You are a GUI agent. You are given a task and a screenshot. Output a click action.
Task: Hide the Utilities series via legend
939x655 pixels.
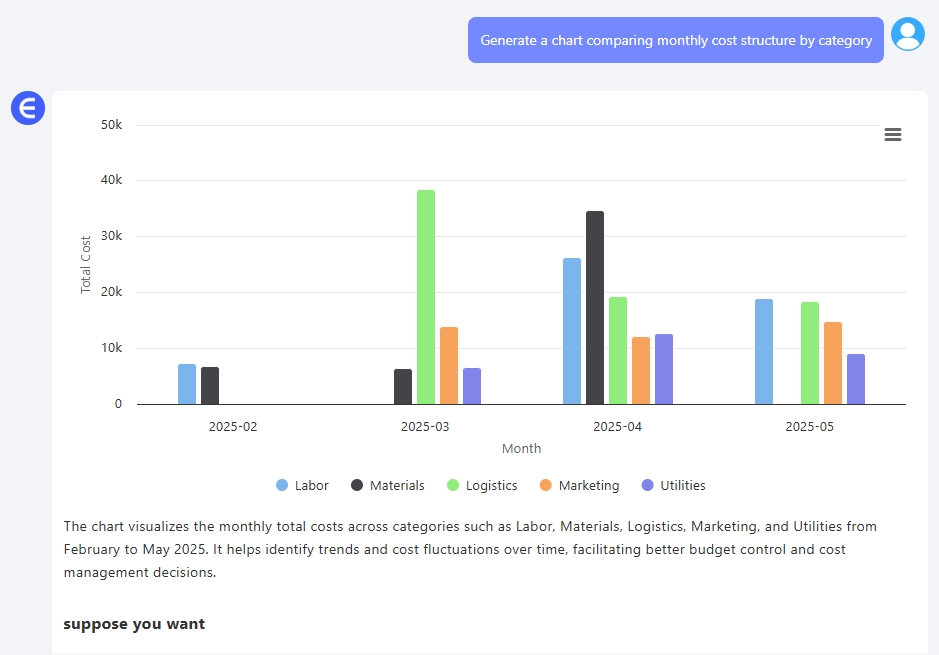click(682, 486)
